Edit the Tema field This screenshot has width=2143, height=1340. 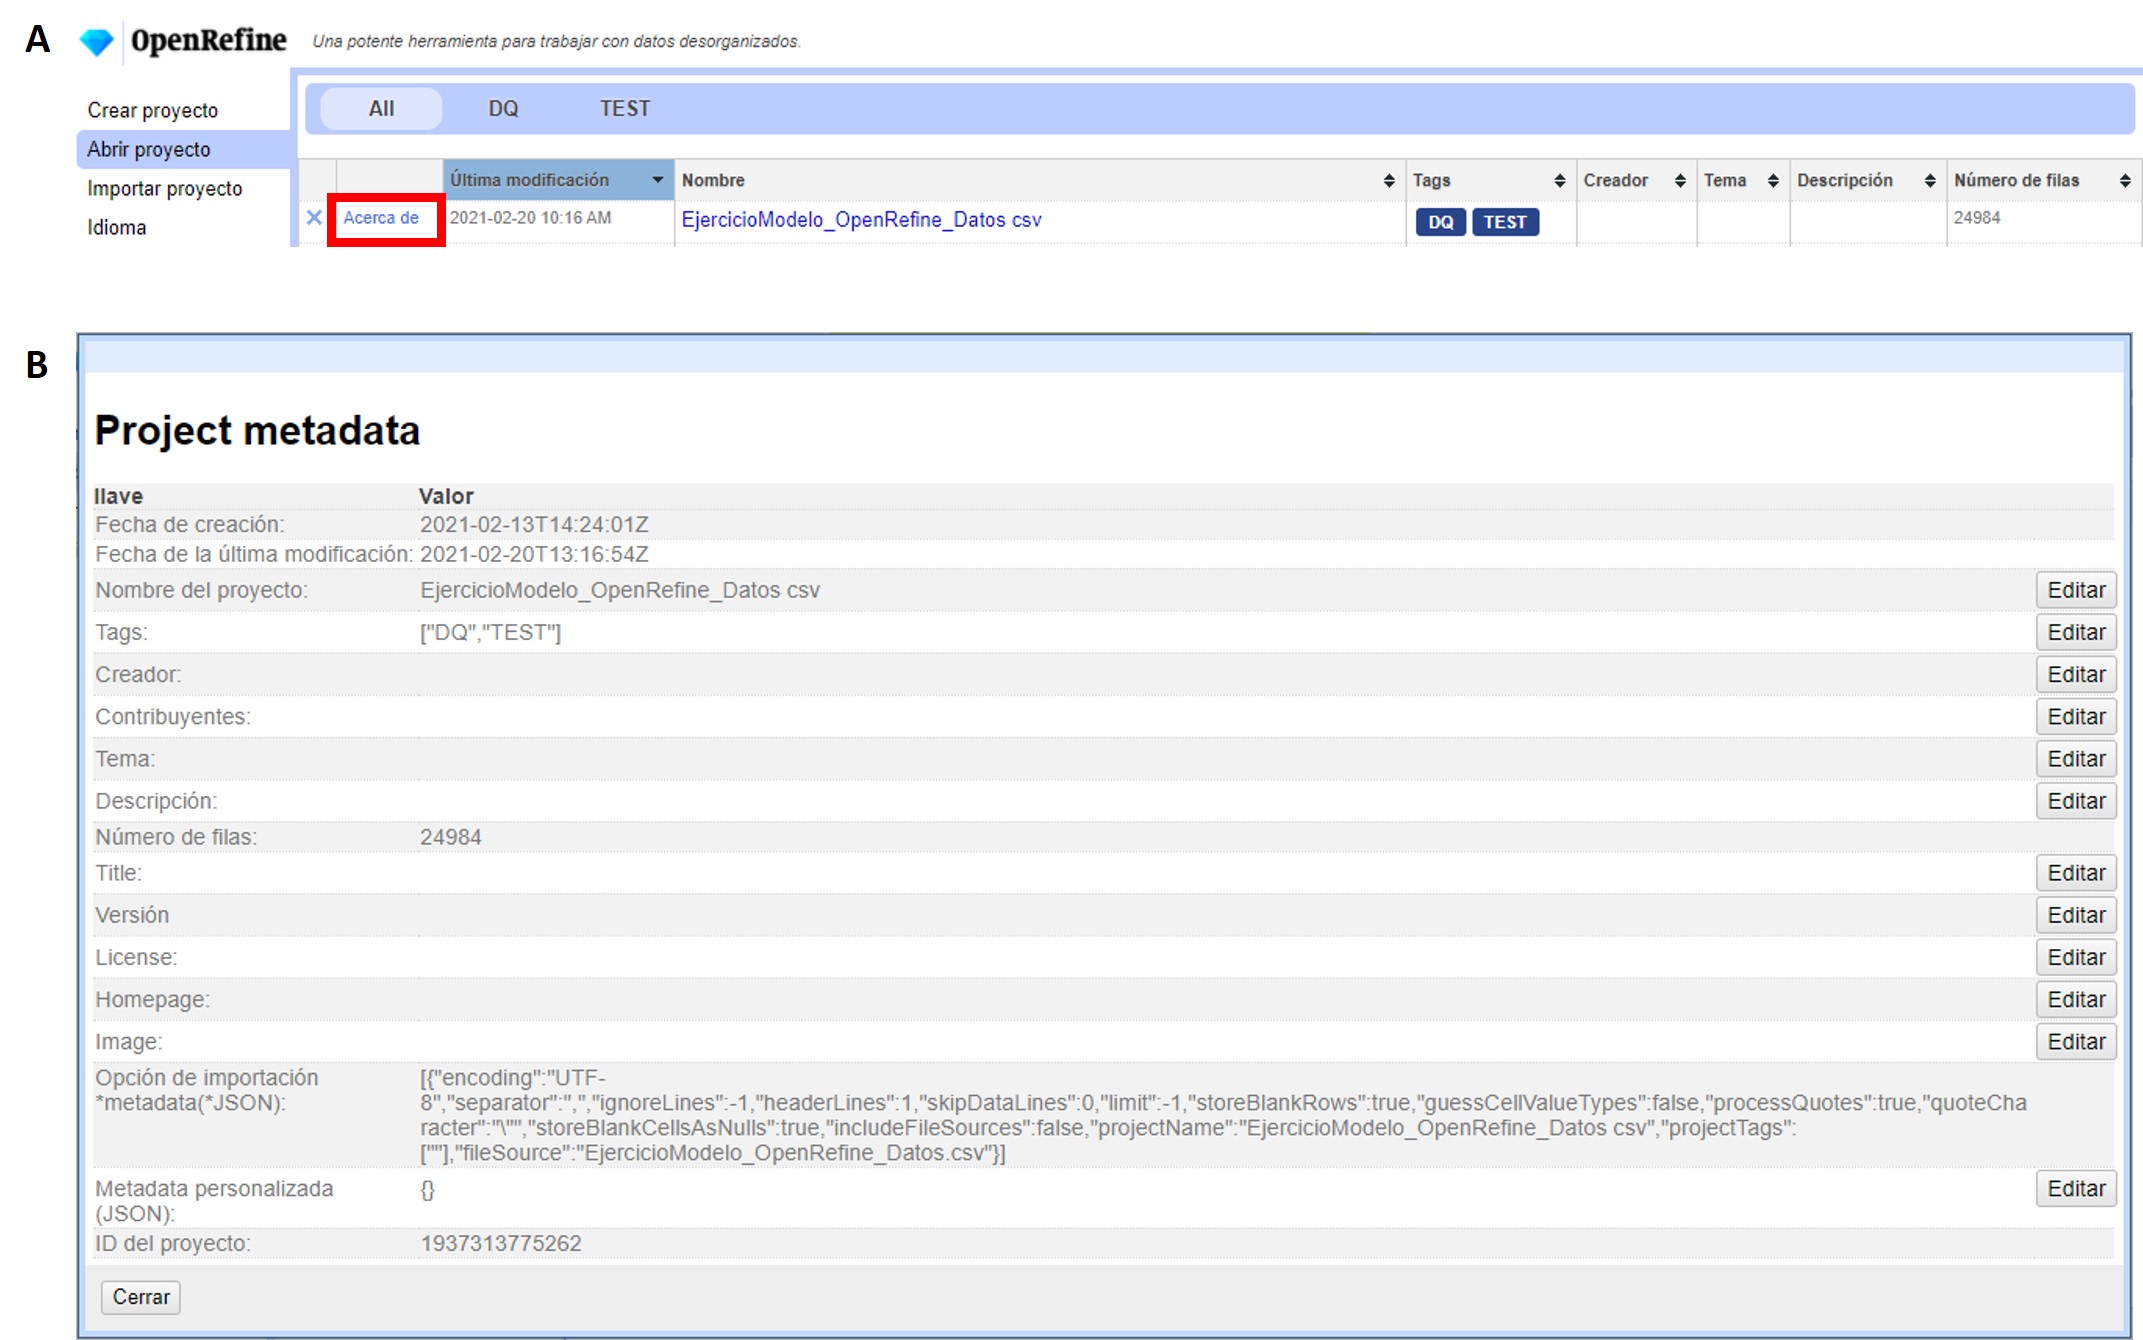pyautogui.click(x=2076, y=758)
